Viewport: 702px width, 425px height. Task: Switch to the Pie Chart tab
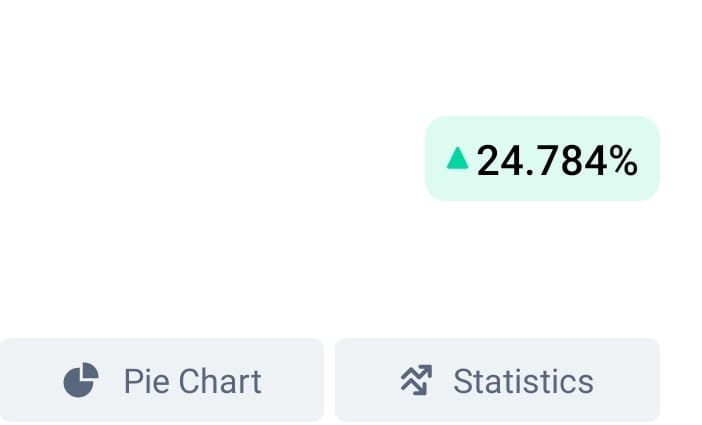(x=162, y=380)
